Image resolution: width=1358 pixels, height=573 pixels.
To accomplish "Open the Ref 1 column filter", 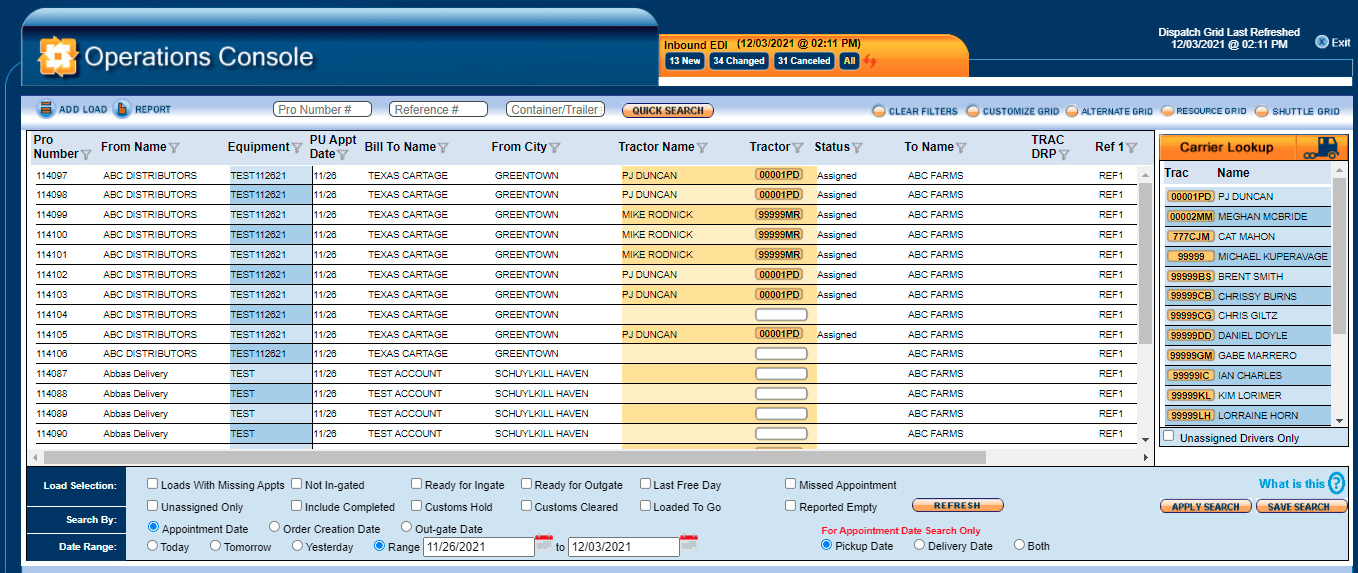I will tap(1131, 148).
